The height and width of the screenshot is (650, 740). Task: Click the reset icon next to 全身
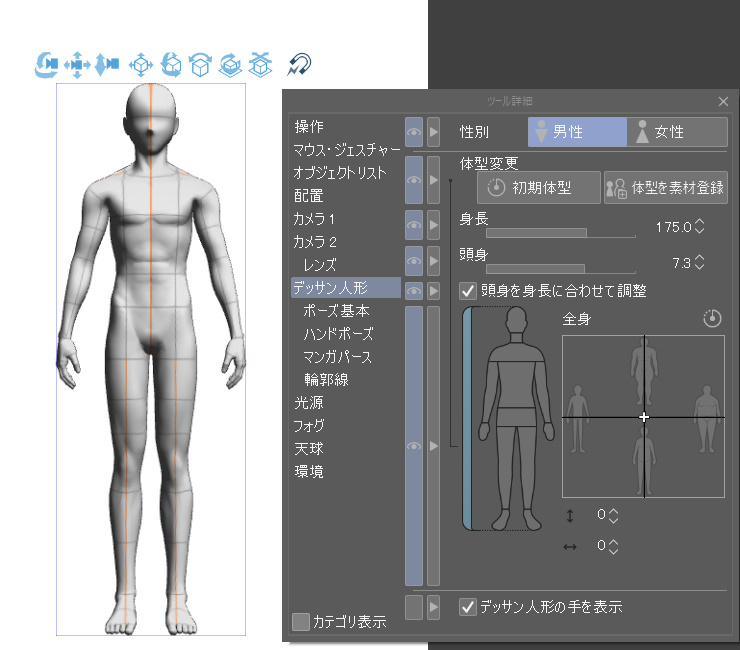712,319
